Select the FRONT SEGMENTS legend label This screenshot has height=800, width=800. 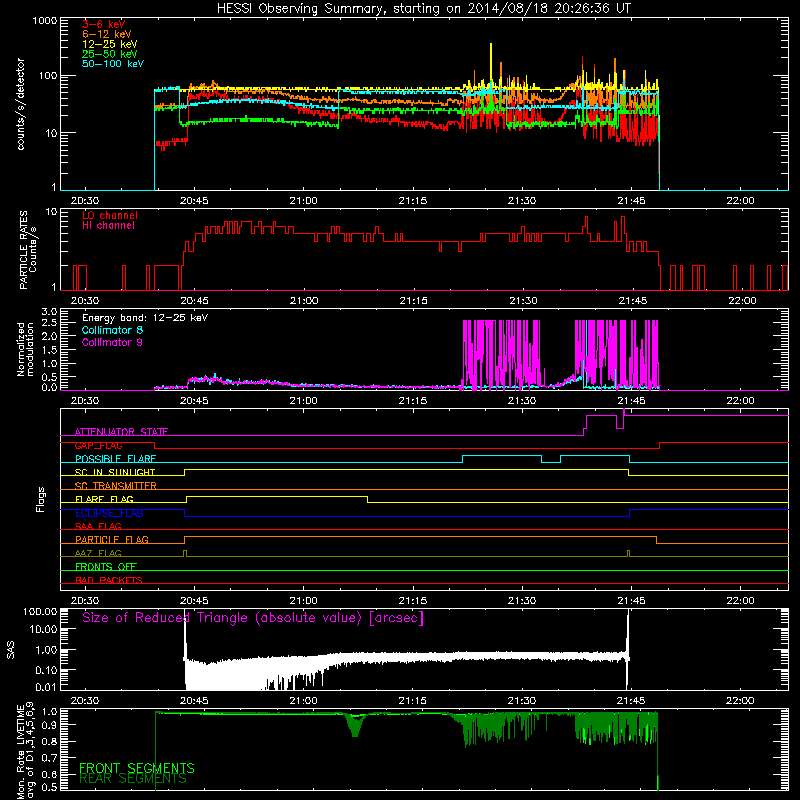point(137,768)
